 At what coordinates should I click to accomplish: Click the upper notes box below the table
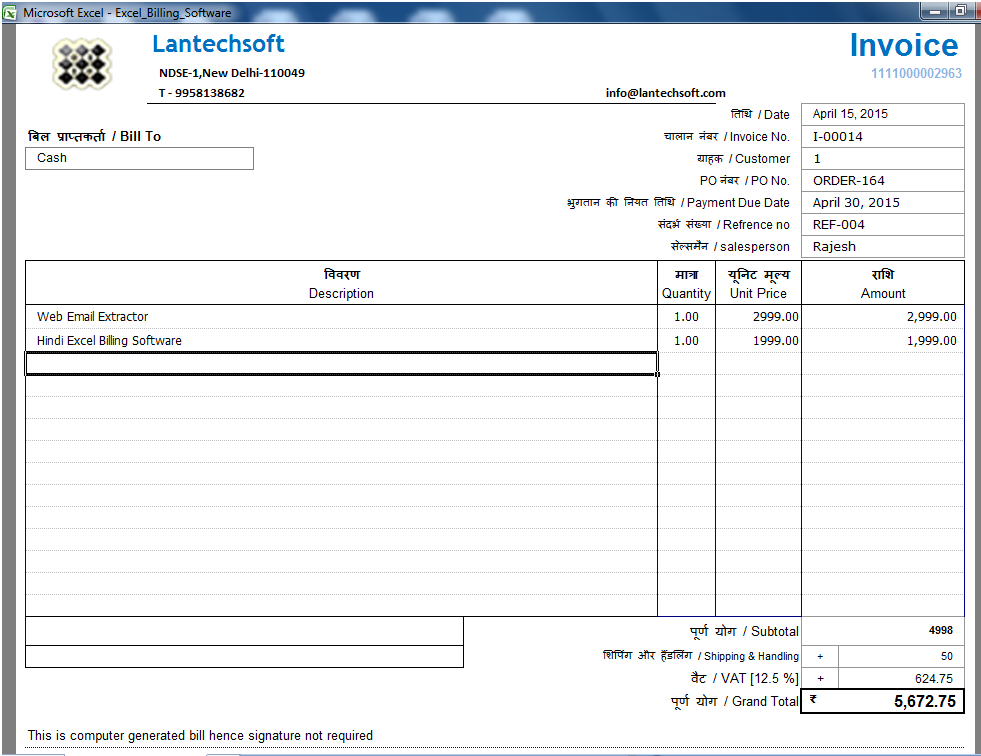245,631
